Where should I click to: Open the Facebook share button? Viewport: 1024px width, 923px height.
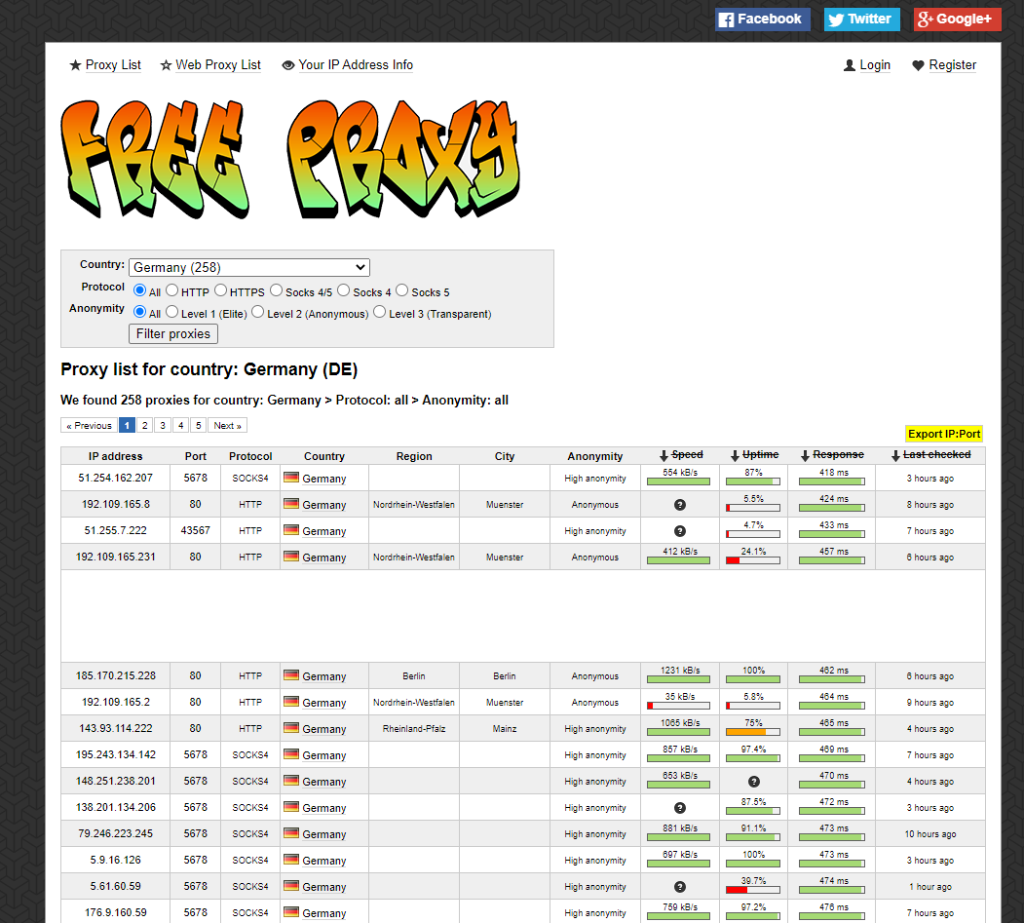pyautogui.click(x=762, y=19)
